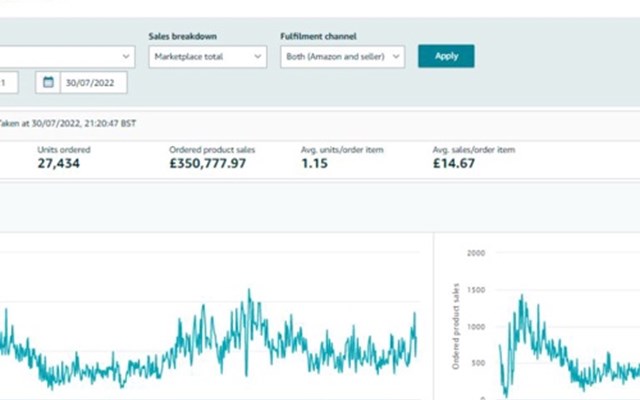The height and width of the screenshot is (400, 640).
Task: Open calendar icon beside 30/07/2022 date
Action: pos(48,82)
